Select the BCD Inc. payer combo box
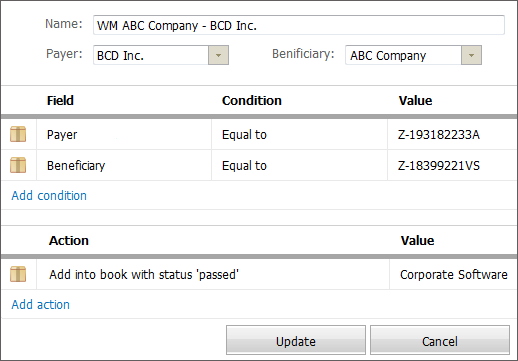The image size is (518, 361). click(x=161, y=55)
